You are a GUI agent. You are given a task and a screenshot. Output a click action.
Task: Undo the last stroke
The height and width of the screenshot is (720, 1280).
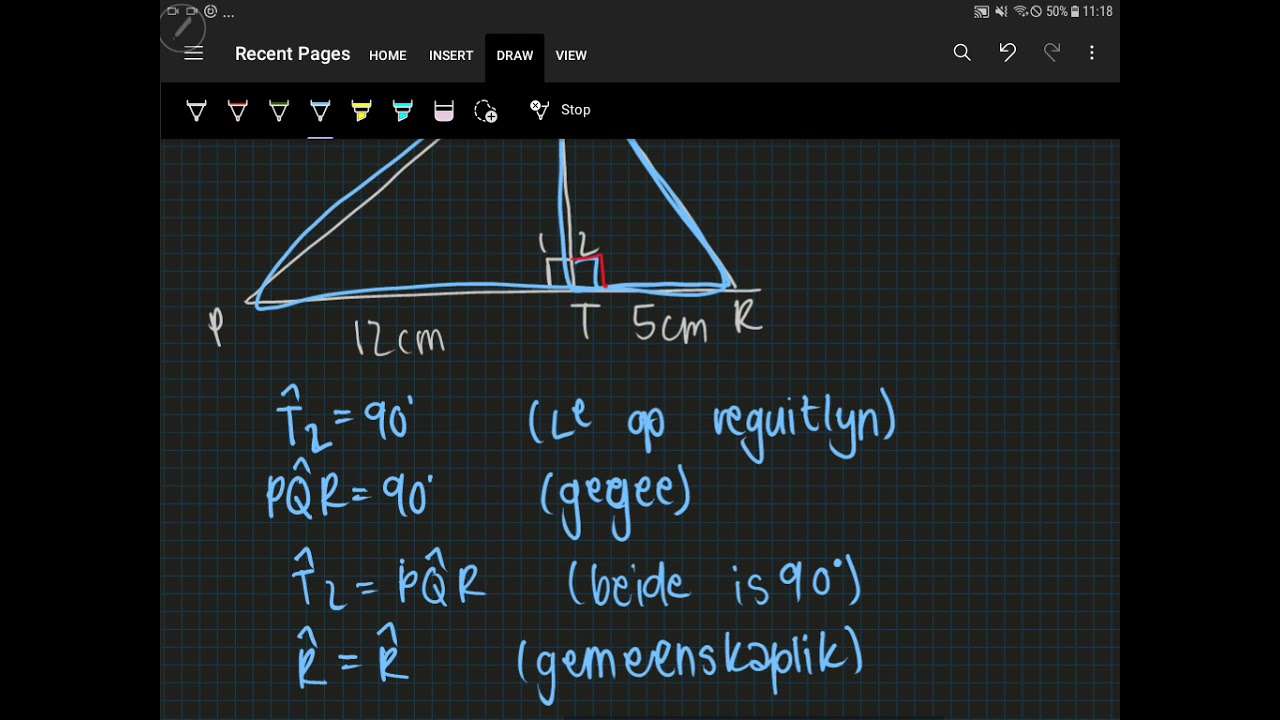pyautogui.click(x=1007, y=53)
